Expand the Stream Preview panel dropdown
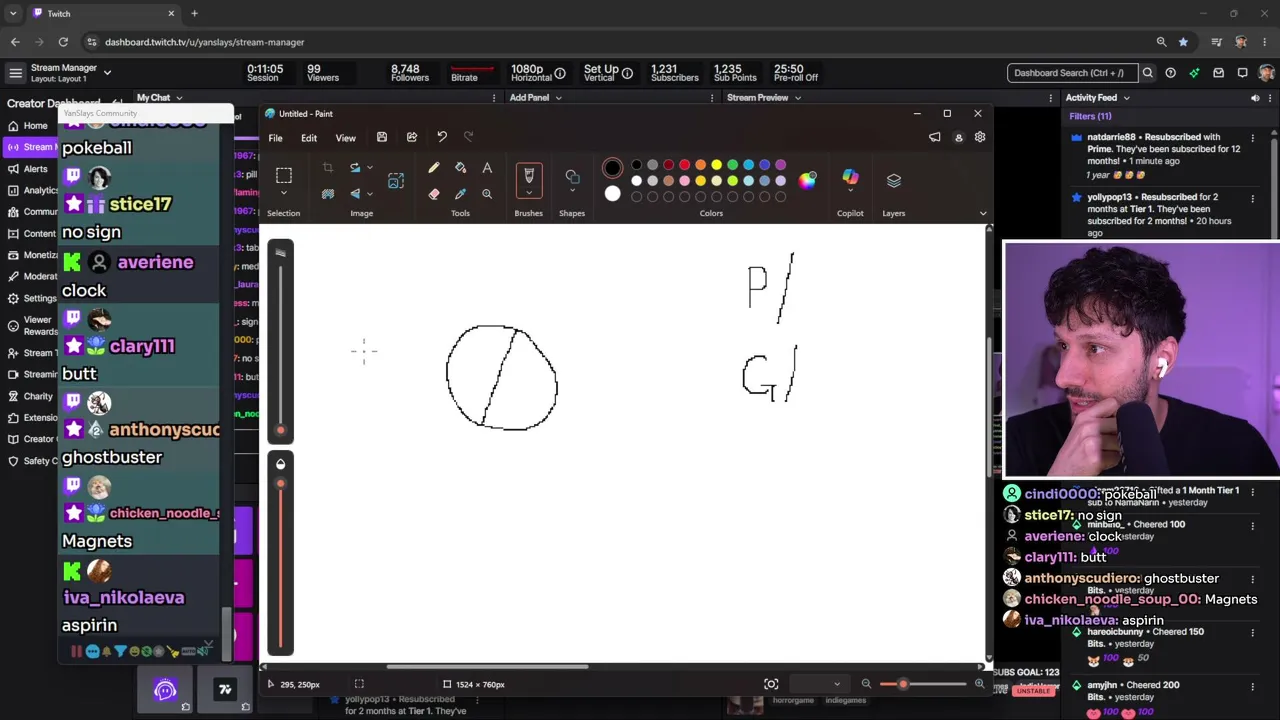Screen dimensions: 1280x720 pyautogui.click(x=797, y=98)
